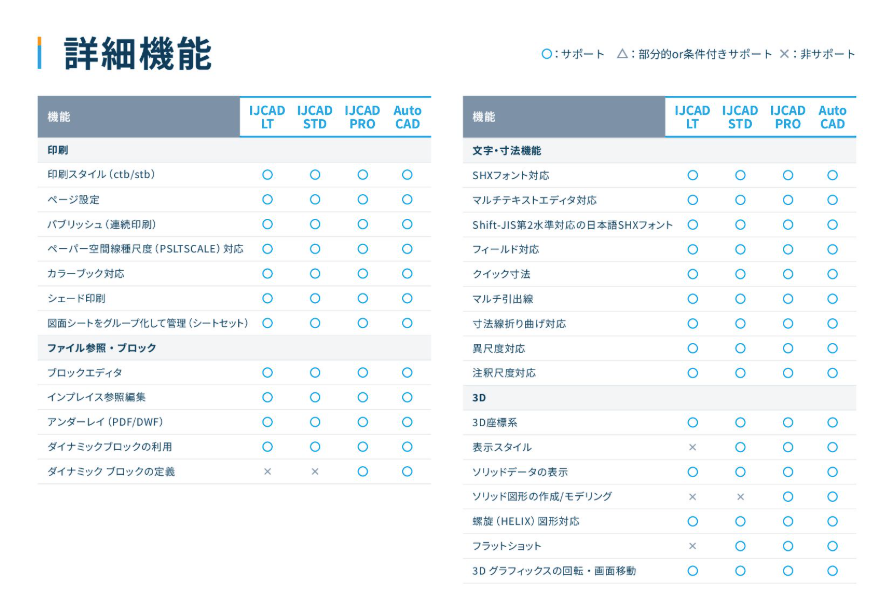Click the ○ mark for 印刷スタイル (ctb/stb) under IJCAD LT
Image resolution: width=889 pixels, height=594 pixels.
click(268, 175)
